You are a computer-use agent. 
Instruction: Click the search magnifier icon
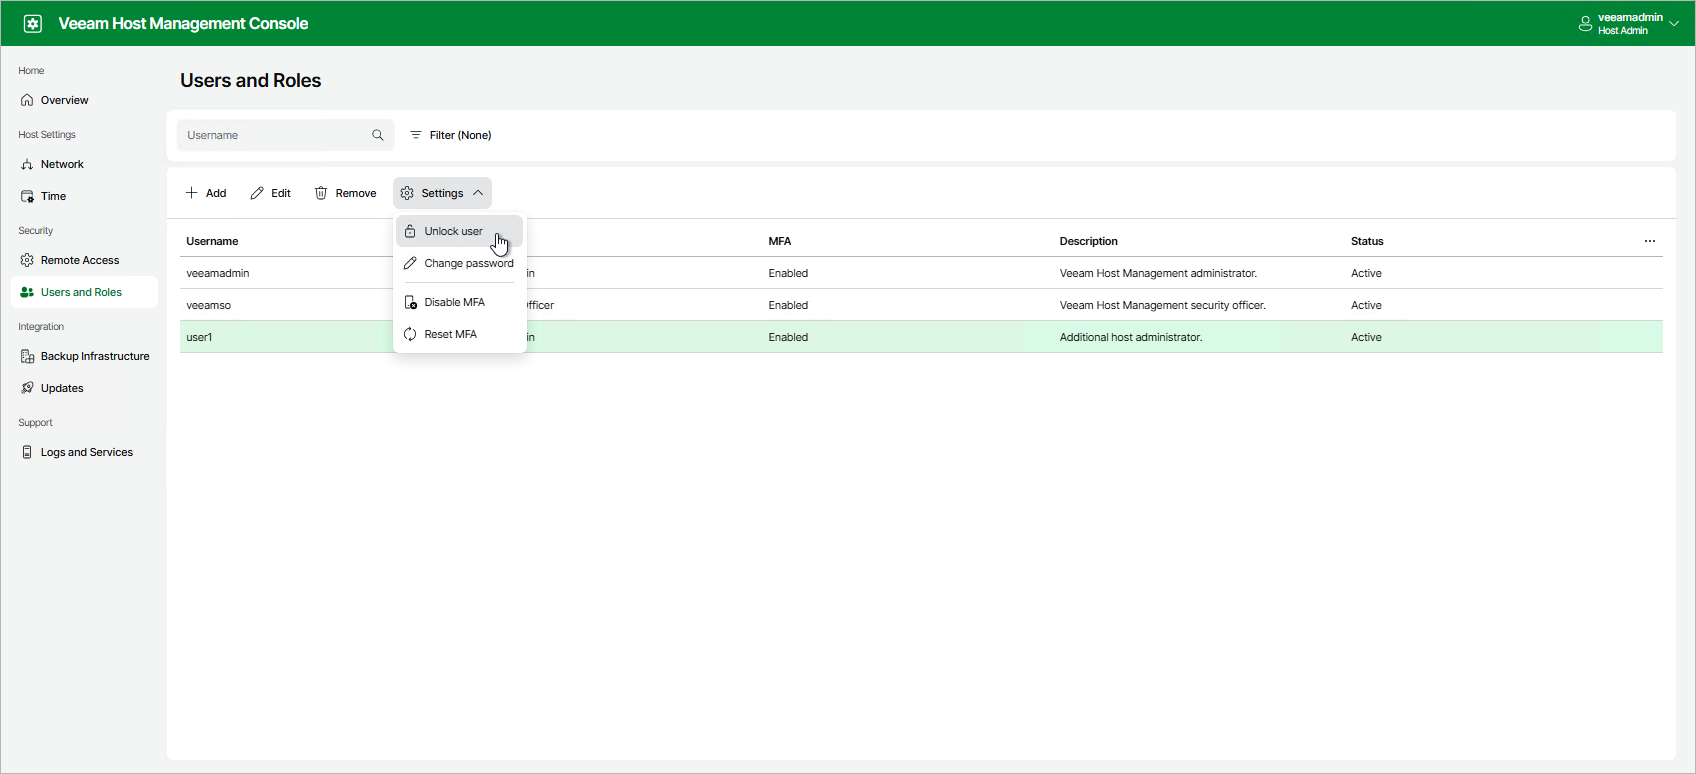point(378,135)
